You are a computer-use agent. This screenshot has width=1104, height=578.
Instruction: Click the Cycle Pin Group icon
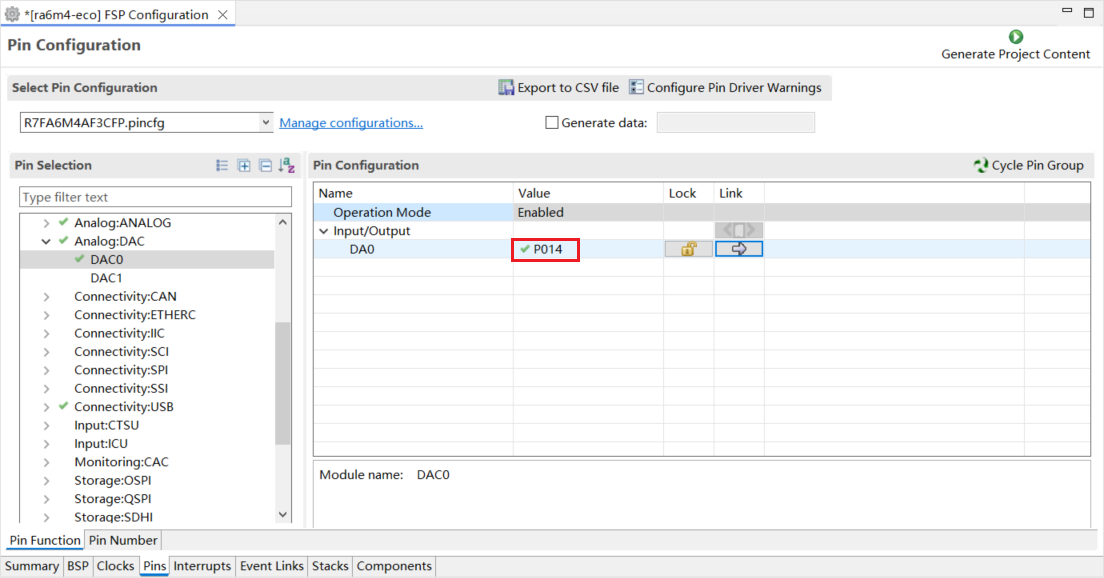coord(980,165)
